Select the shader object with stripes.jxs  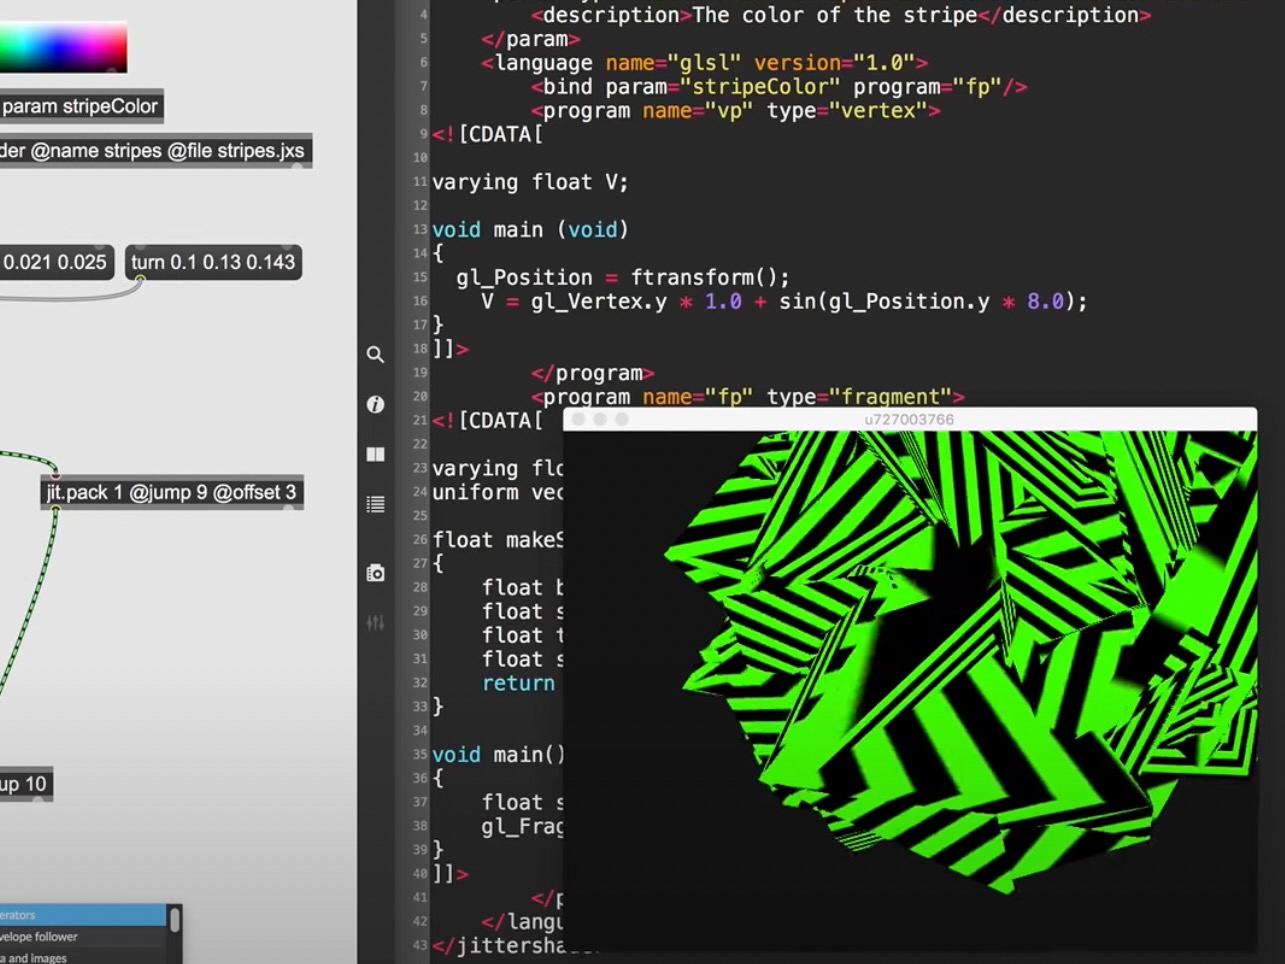click(152, 151)
